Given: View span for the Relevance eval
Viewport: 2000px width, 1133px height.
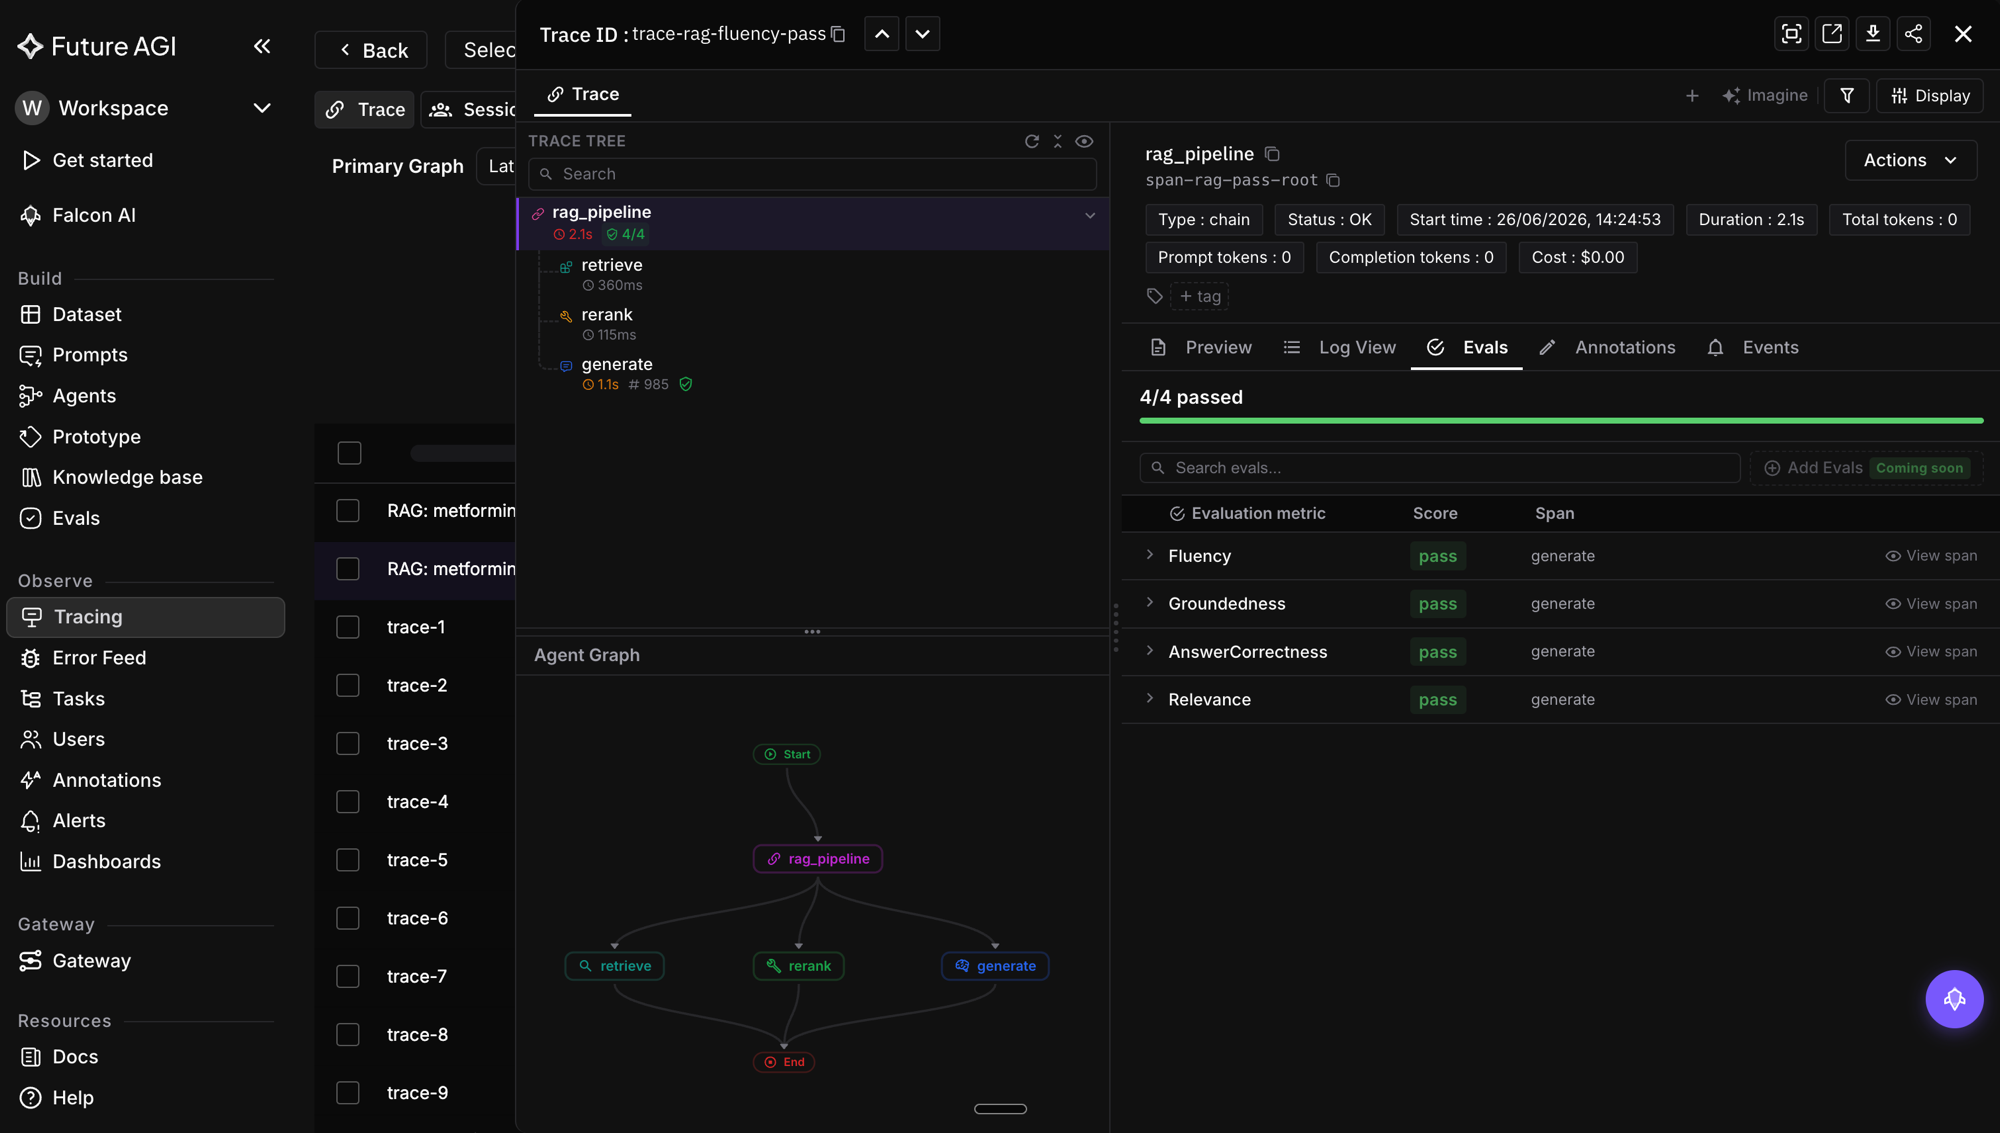Looking at the screenshot, I should point(1931,700).
